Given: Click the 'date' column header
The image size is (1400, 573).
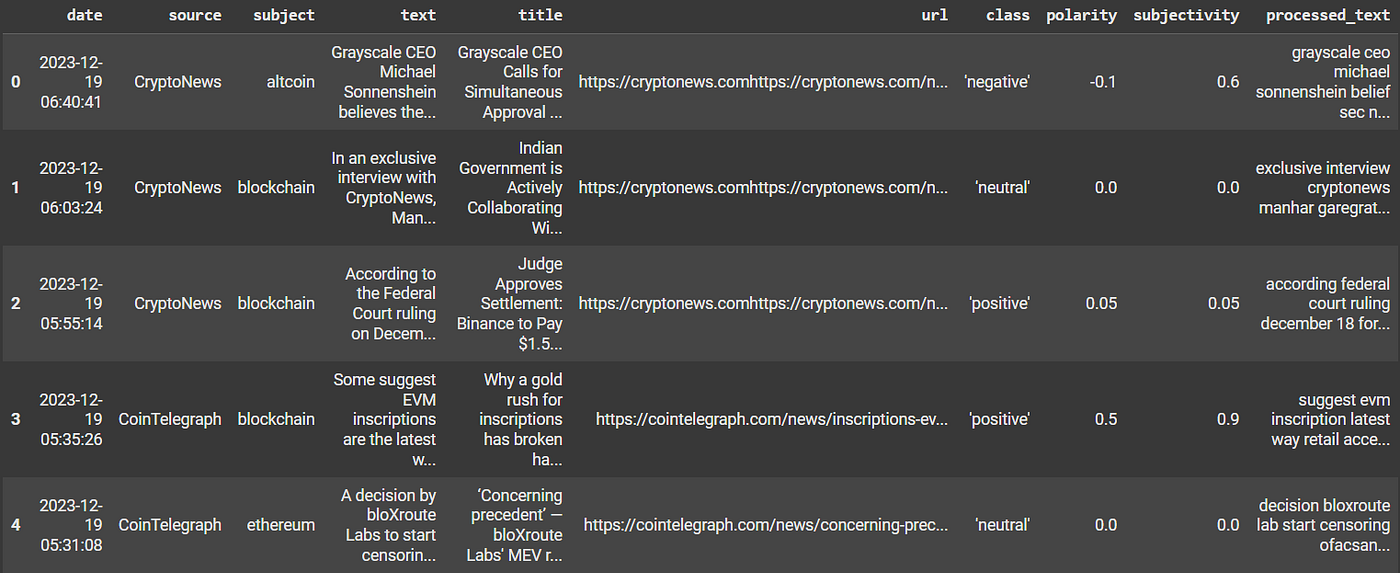Looking at the screenshot, I should coord(84,15).
